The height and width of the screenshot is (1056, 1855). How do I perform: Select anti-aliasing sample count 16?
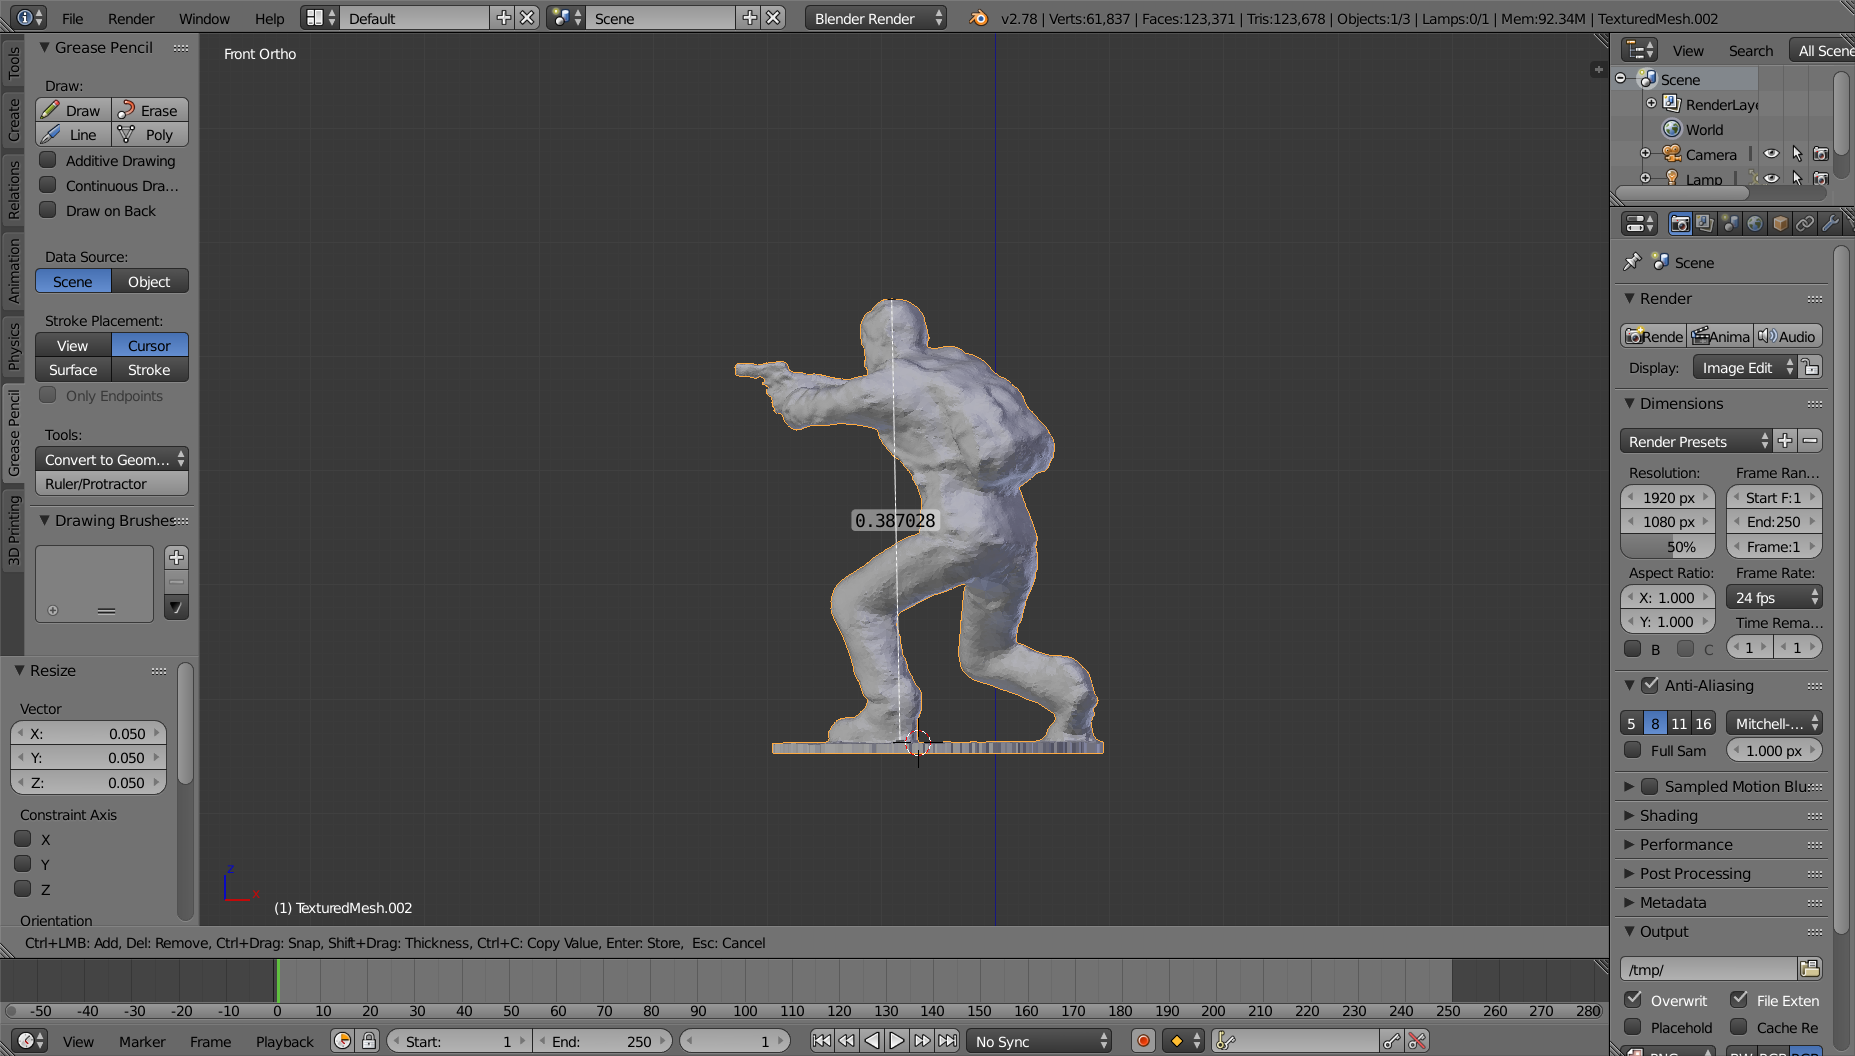(x=1703, y=723)
